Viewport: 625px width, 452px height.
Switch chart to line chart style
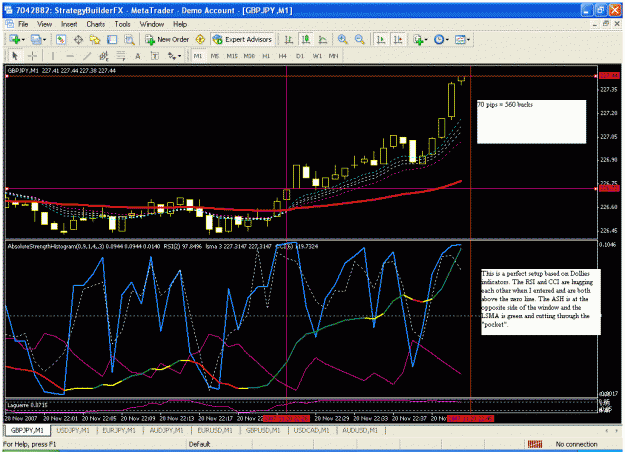pyautogui.click(x=323, y=39)
